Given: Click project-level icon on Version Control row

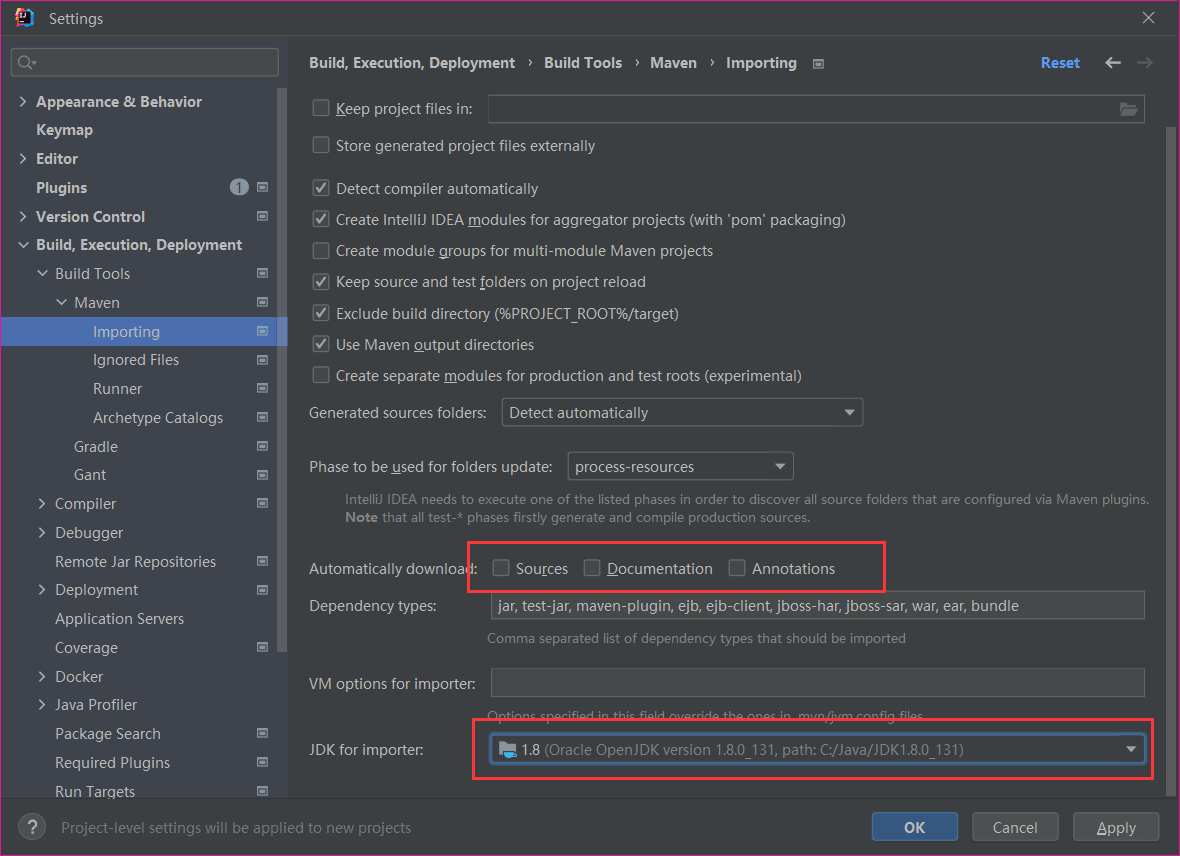Looking at the screenshot, I should click(x=262, y=217).
